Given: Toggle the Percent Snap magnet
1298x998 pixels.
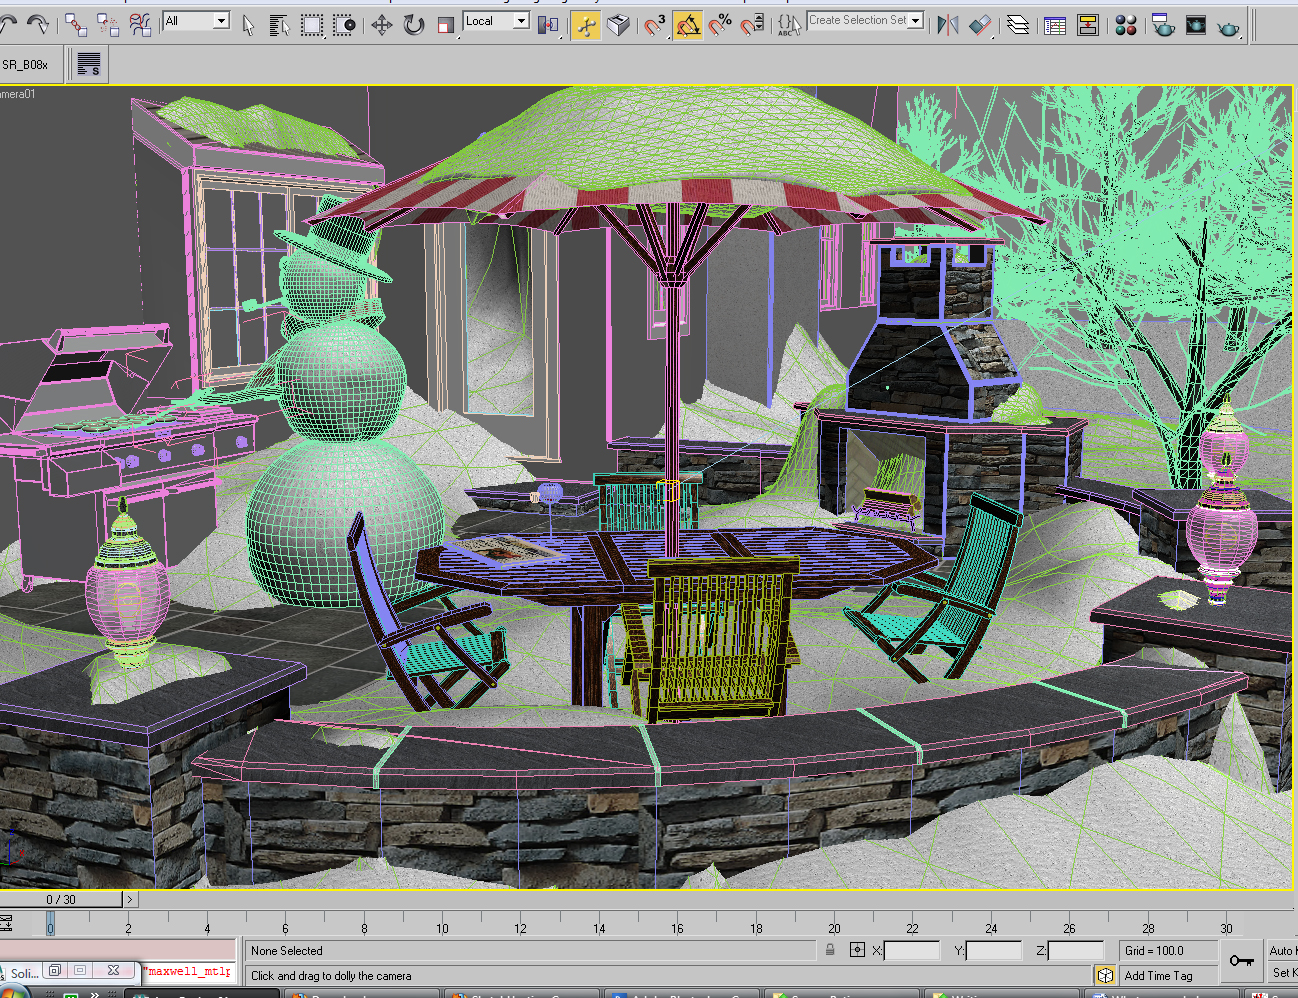Looking at the screenshot, I should click(721, 24).
